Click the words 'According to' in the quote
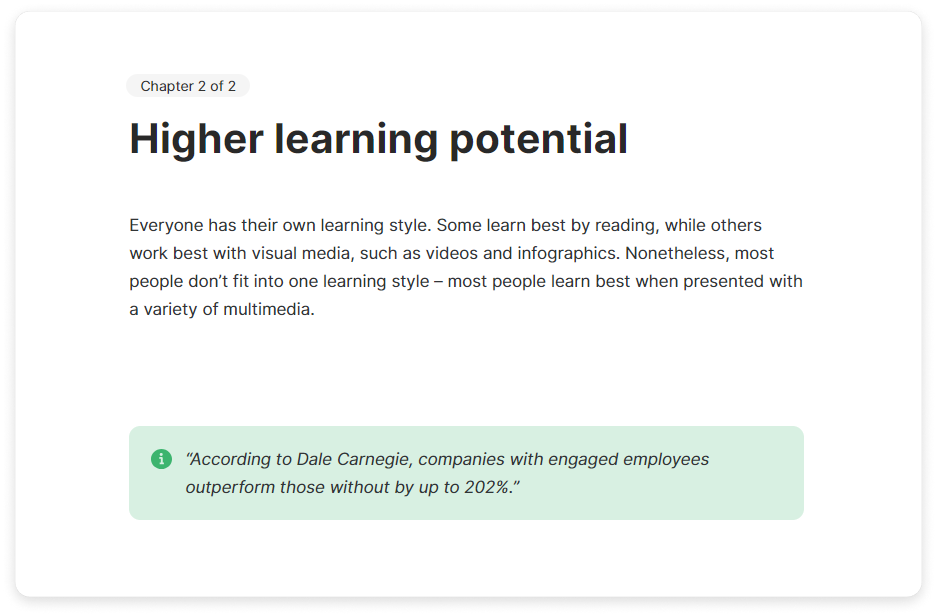The width and height of the screenshot is (937, 616). point(240,459)
